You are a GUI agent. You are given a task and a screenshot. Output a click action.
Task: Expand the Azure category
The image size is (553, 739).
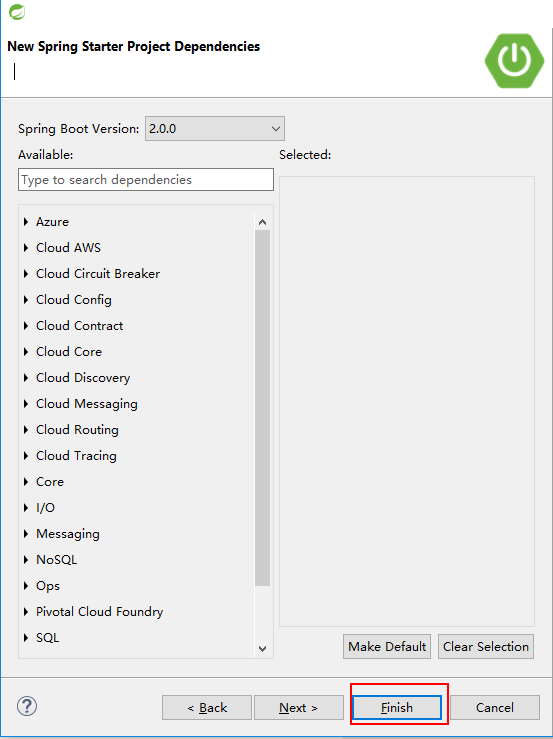pyautogui.click(x=26, y=222)
